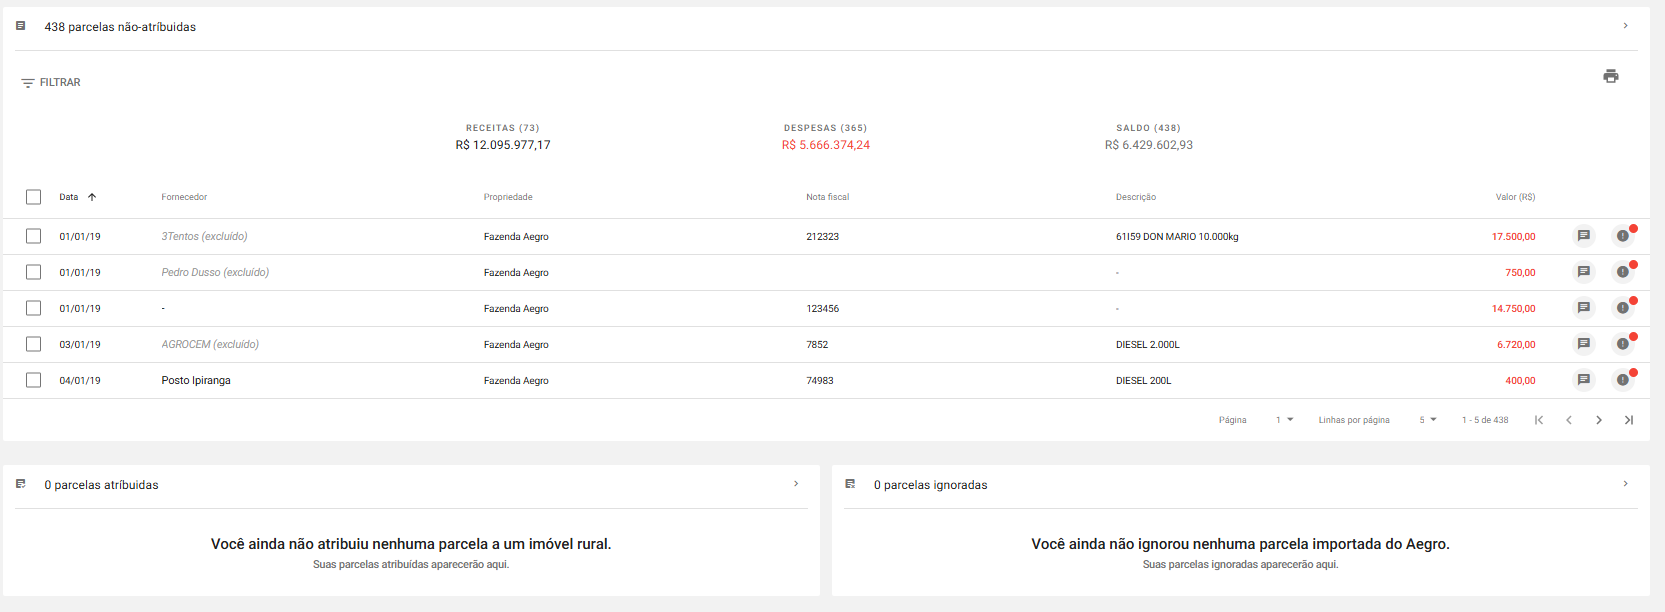Open comment icon for Posto Ipiranga row
Image resolution: width=1665 pixels, height=612 pixels.
tap(1583, 380)
